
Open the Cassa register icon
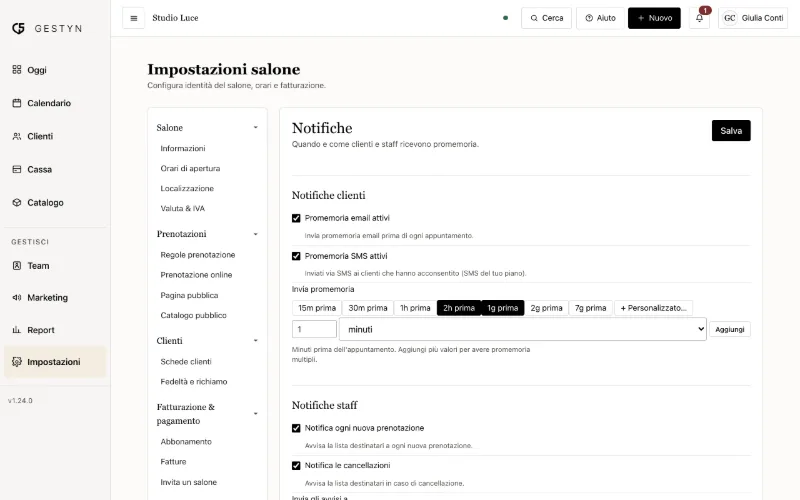coord(17,169)
